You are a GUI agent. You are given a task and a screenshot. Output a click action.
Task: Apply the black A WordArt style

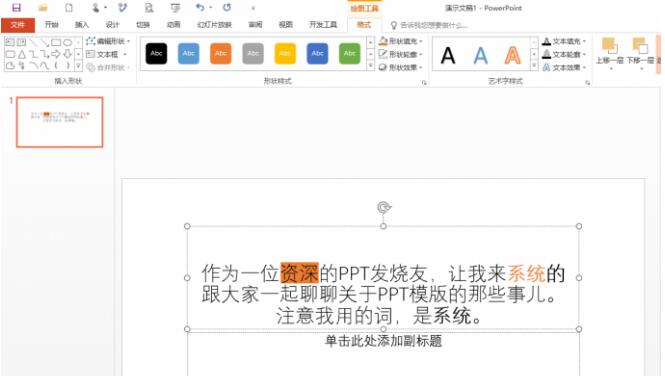(448, 56)
